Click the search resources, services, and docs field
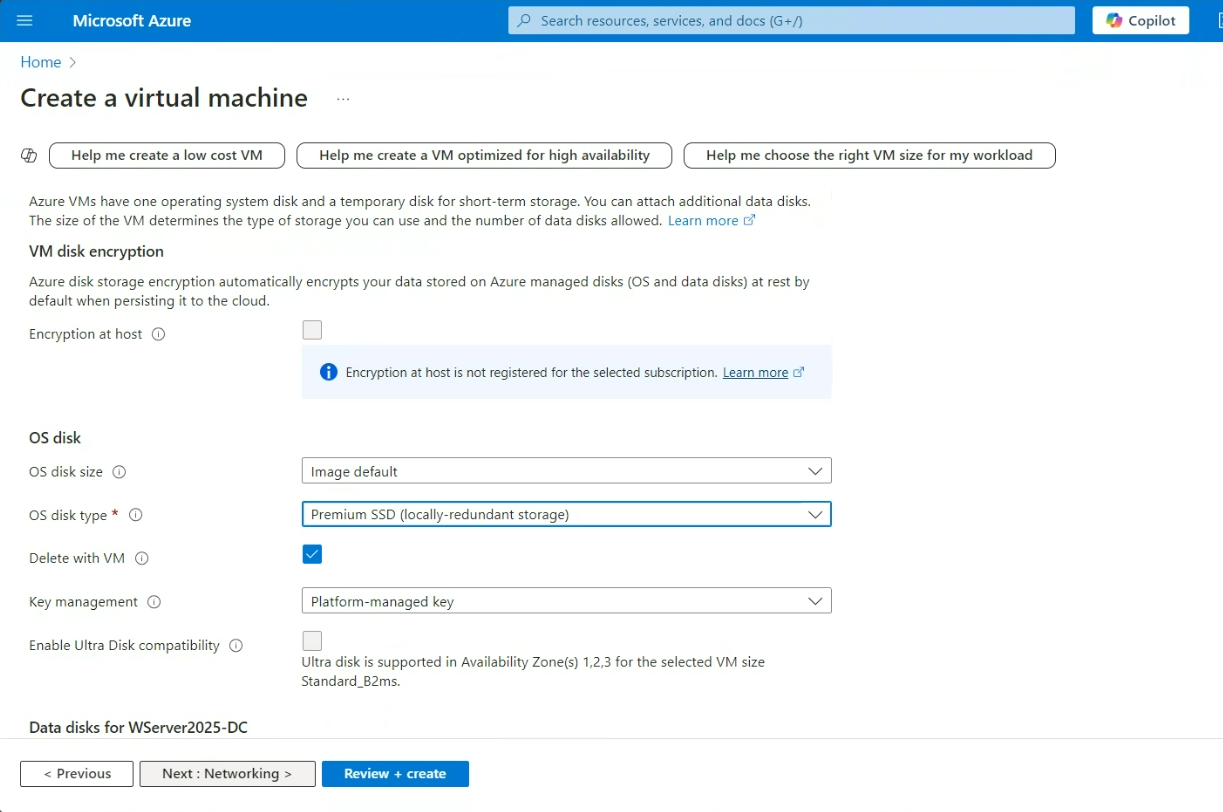1223x812 pixels. [x=790, y=21]
